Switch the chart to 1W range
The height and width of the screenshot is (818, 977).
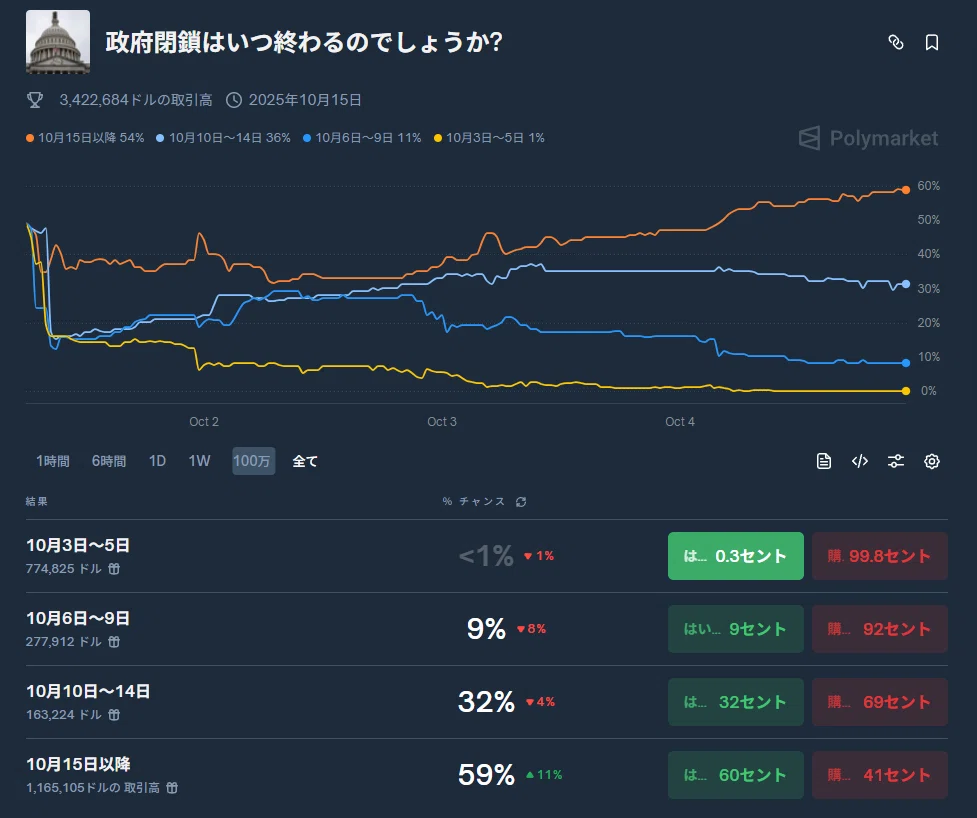coord(199,461)
